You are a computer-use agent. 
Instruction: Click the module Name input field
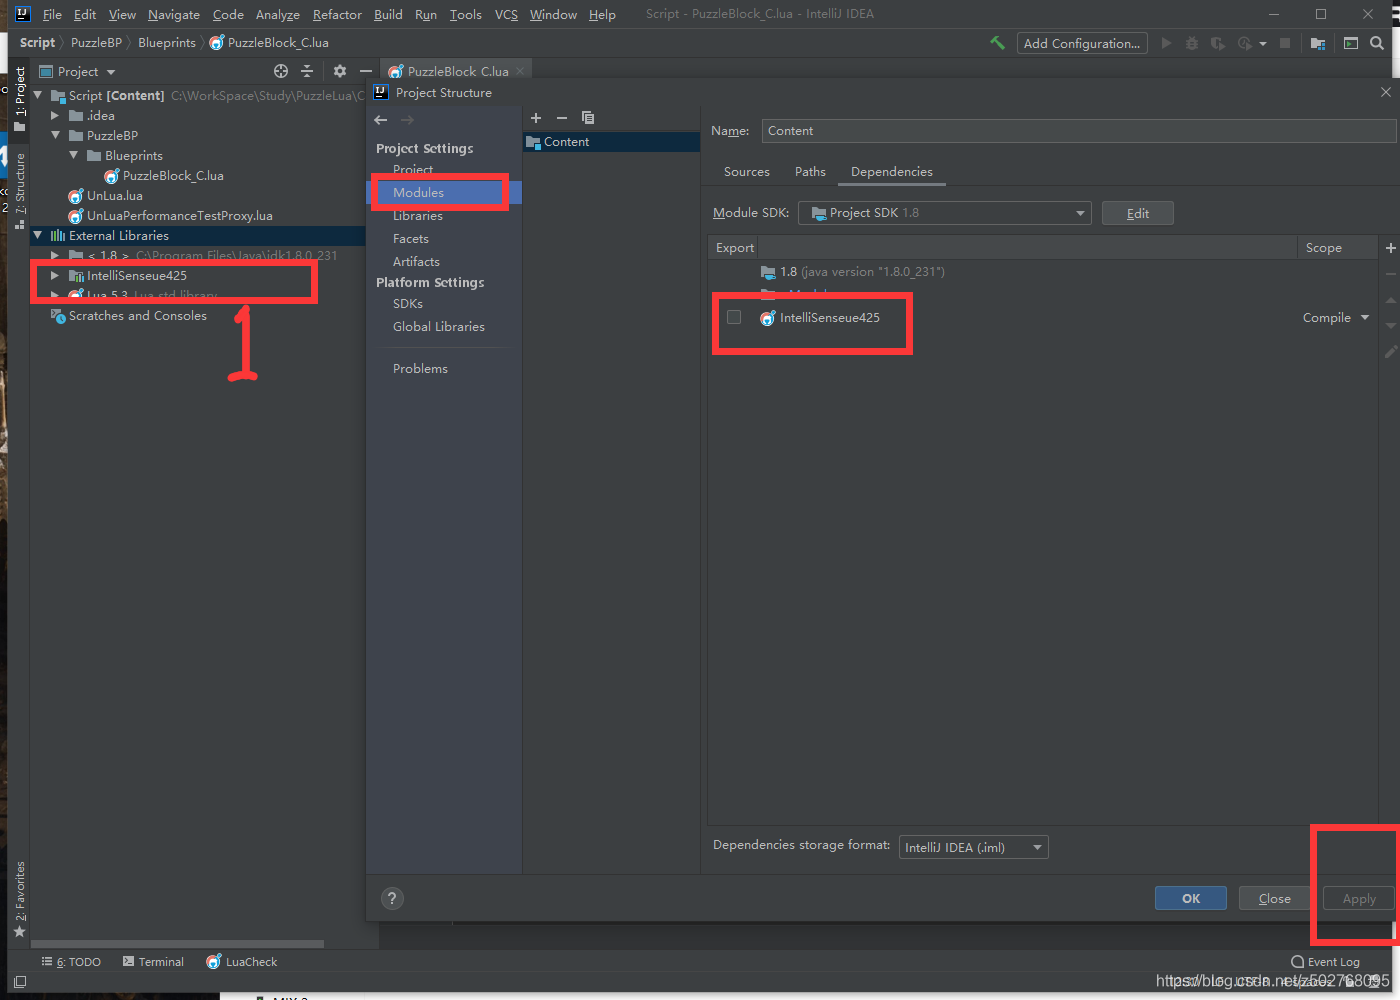pos(1078,131)
